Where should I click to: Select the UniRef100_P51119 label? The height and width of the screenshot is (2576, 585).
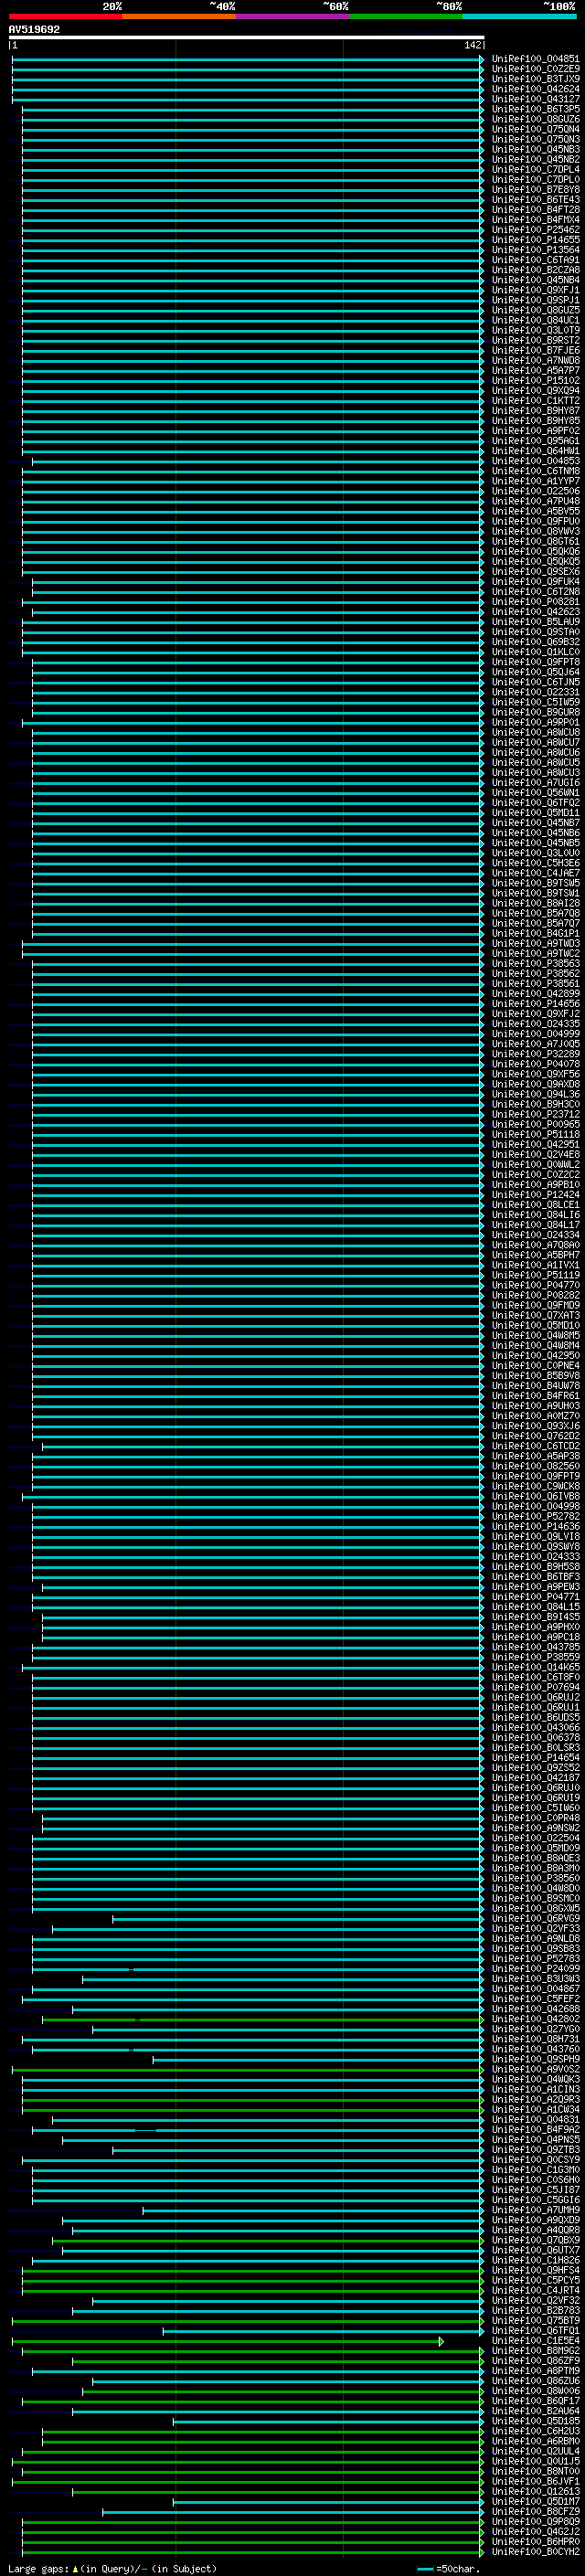[x=535, y=1276]
